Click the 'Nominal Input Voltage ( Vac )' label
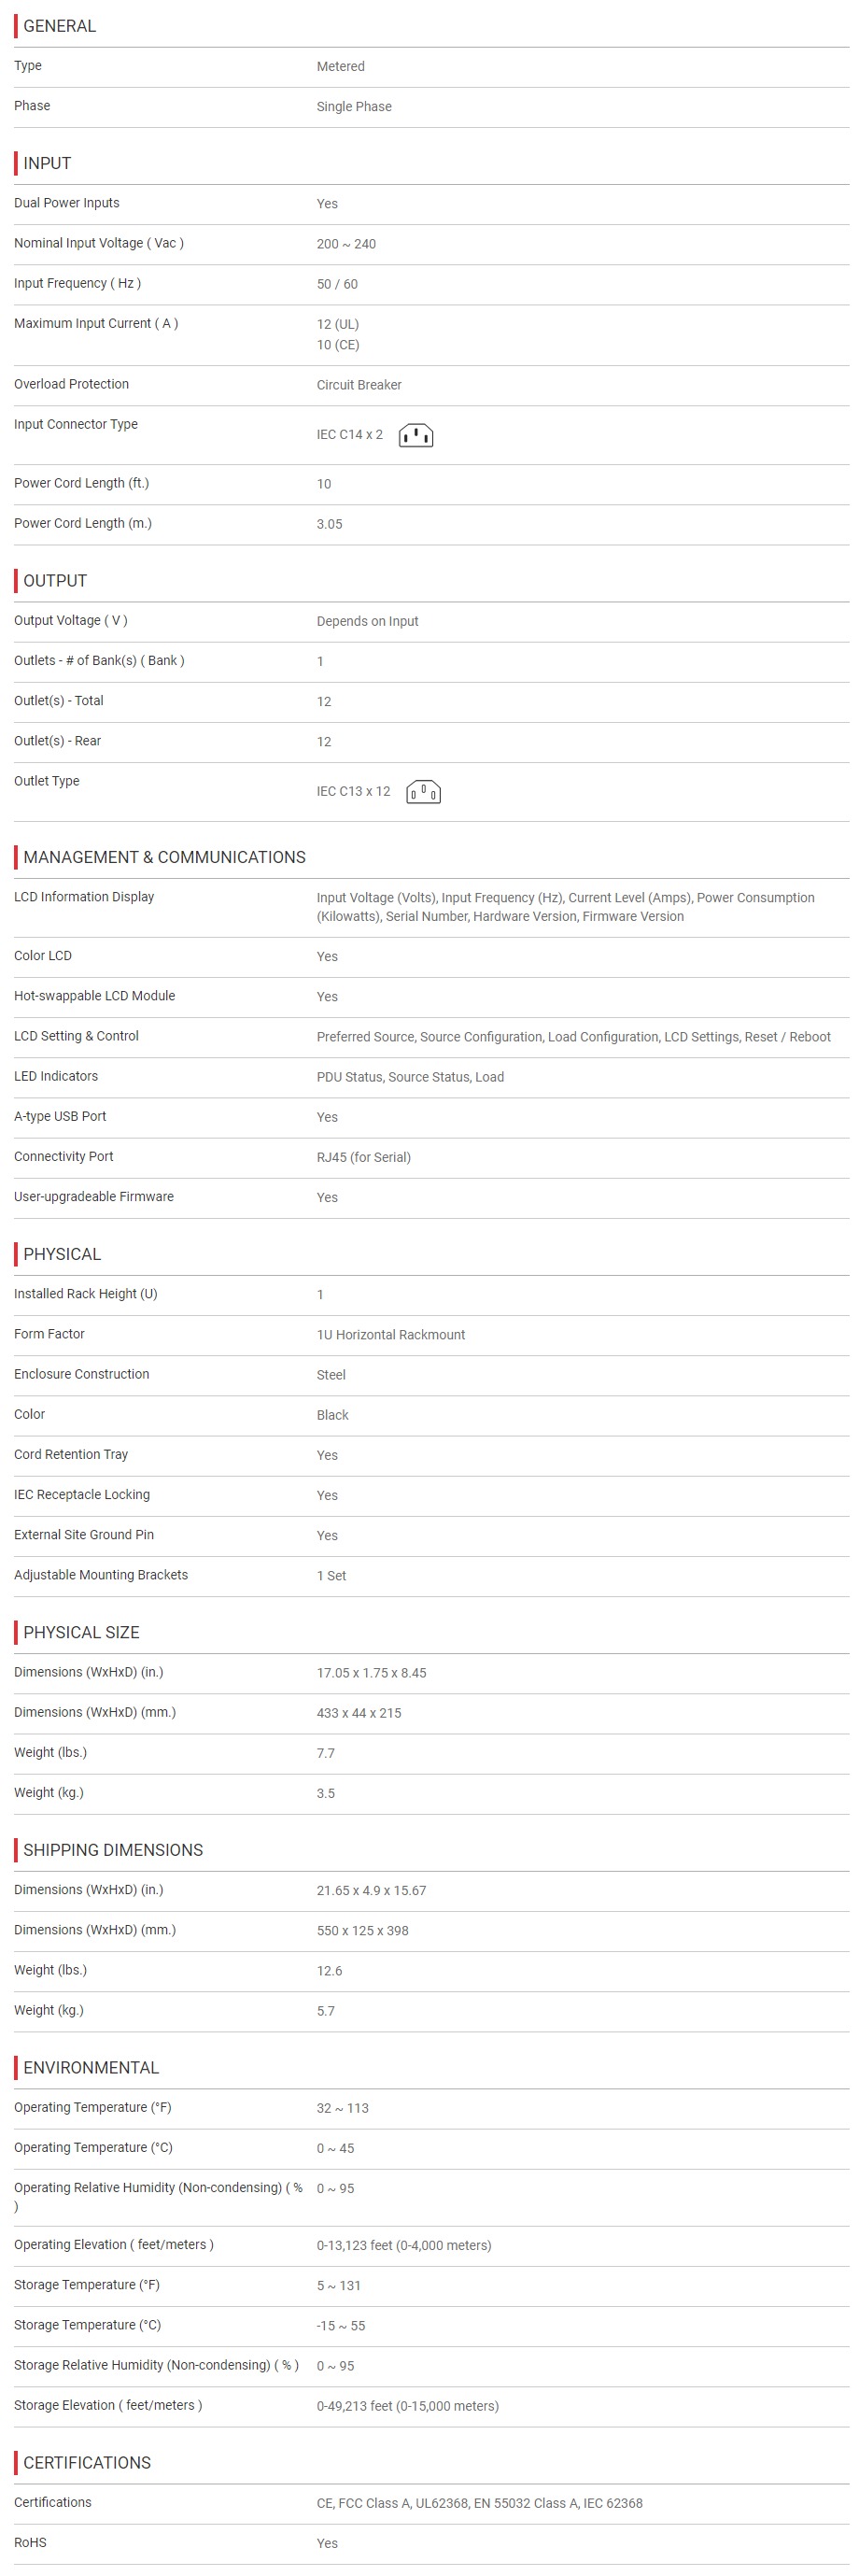Screen dimensions: 859x2576 [x=99, y=243]
